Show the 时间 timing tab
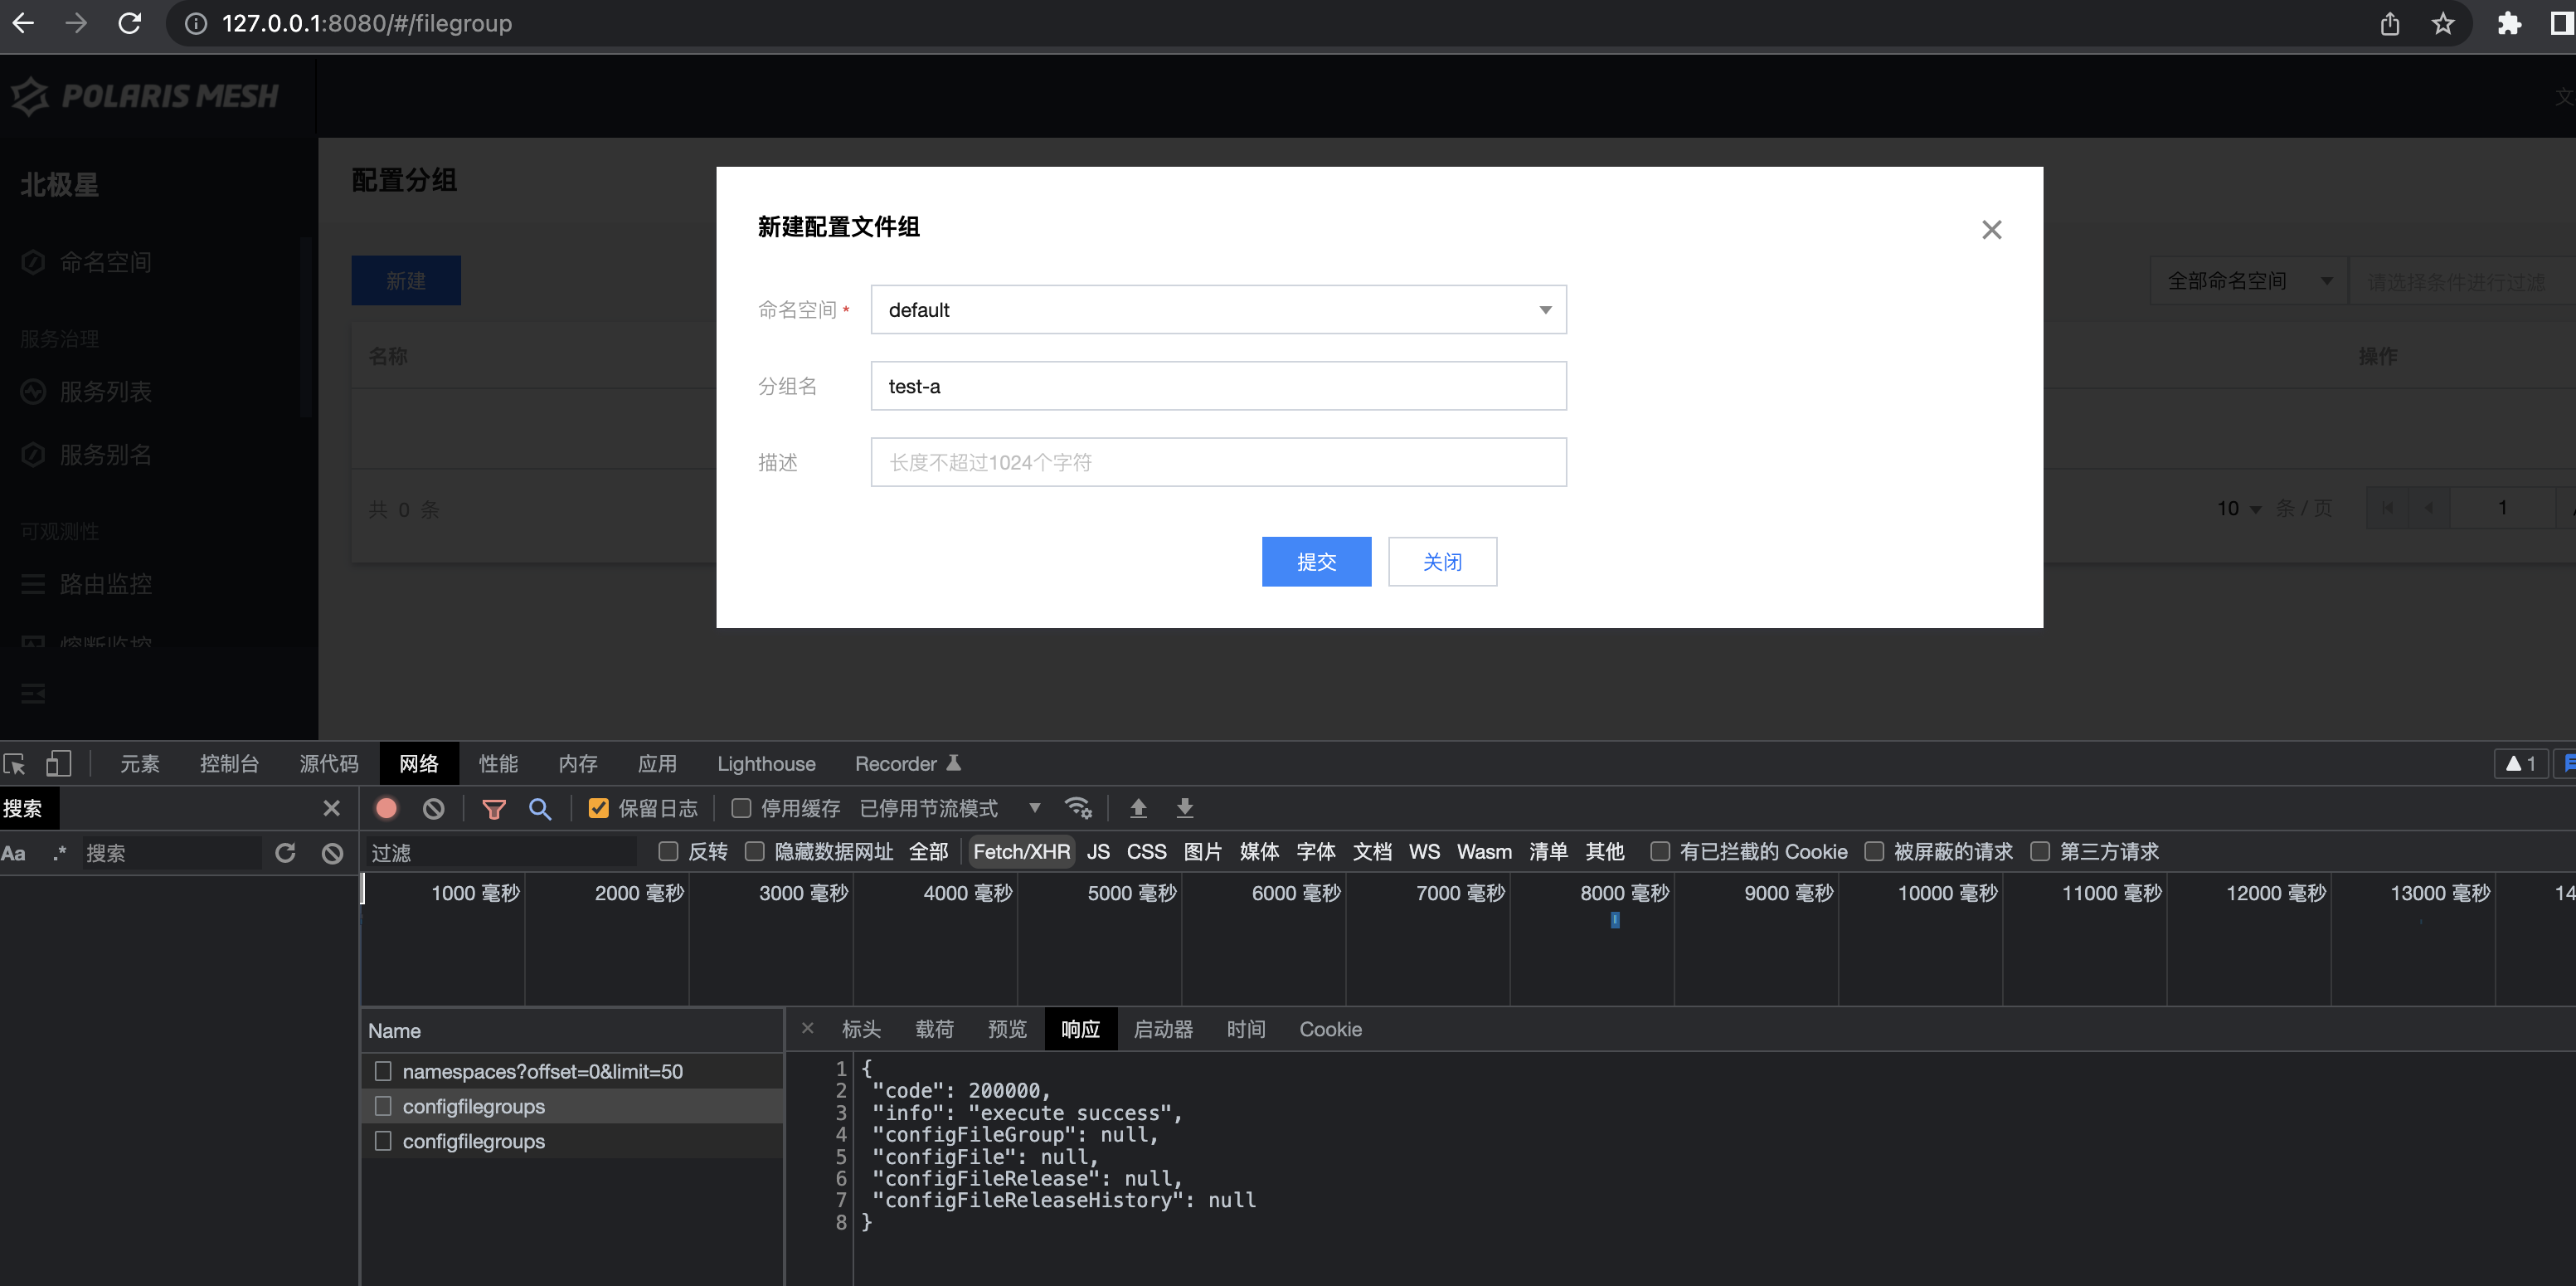 pyautogui.click(x=1246, y=1029)
